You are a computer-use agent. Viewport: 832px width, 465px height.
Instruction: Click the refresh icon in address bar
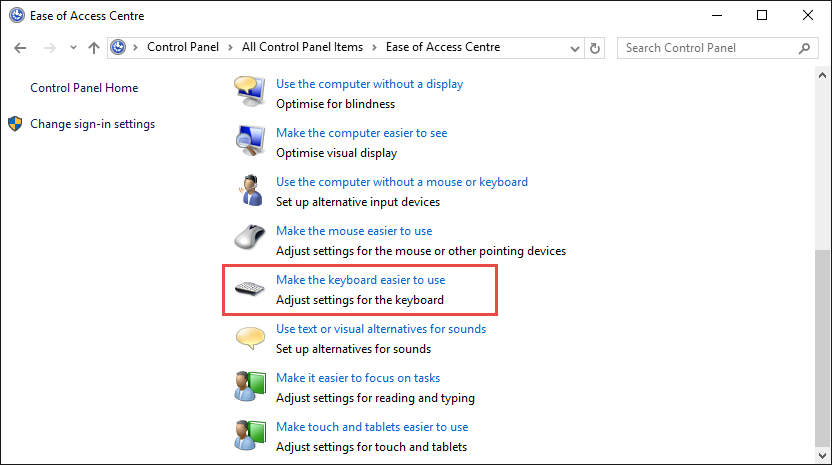click(x=595, y=48)
